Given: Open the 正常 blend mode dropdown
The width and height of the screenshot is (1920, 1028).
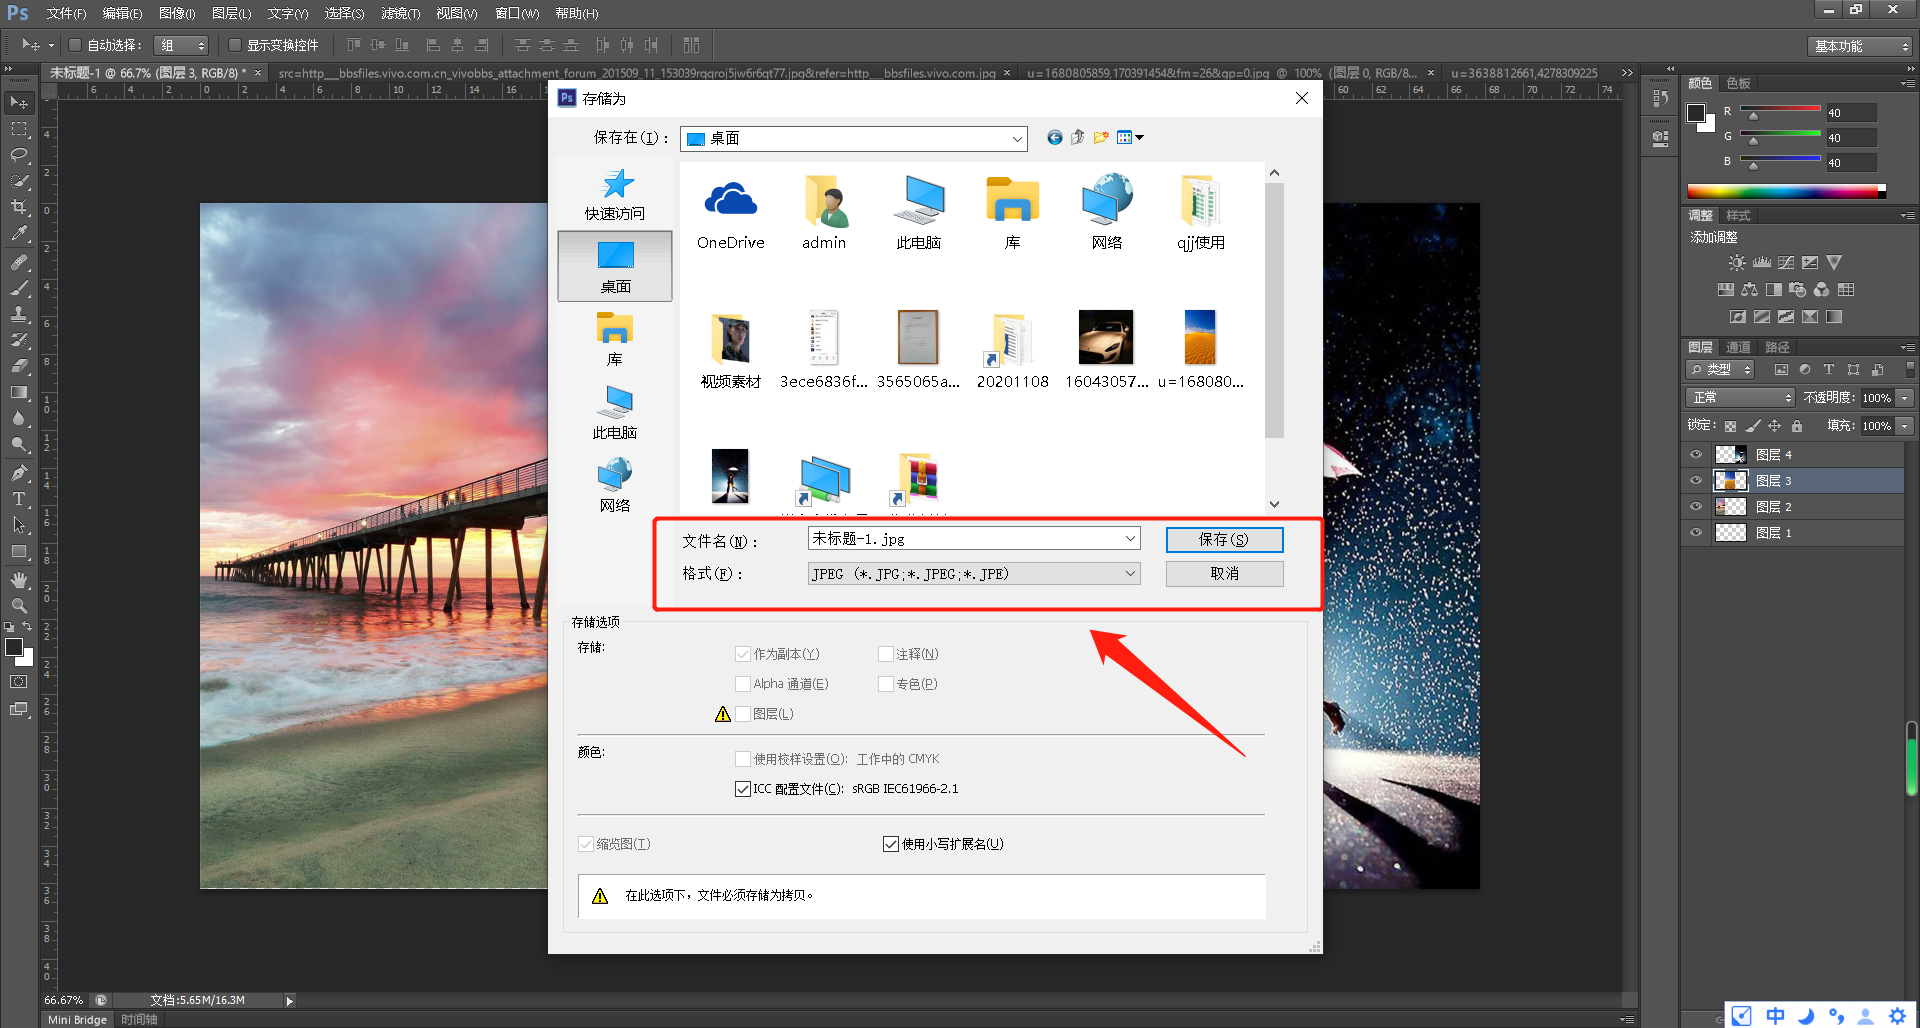Looking at the screenshot, I should tap(1741, 398).
